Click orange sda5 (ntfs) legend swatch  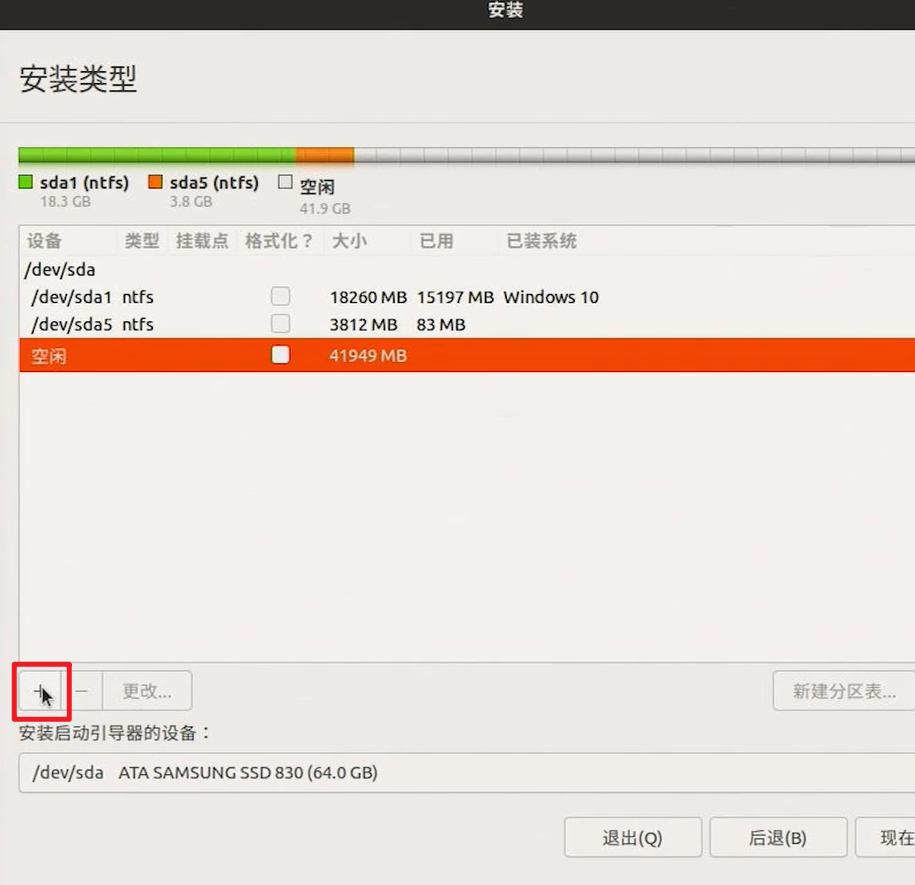click(155, 182)
